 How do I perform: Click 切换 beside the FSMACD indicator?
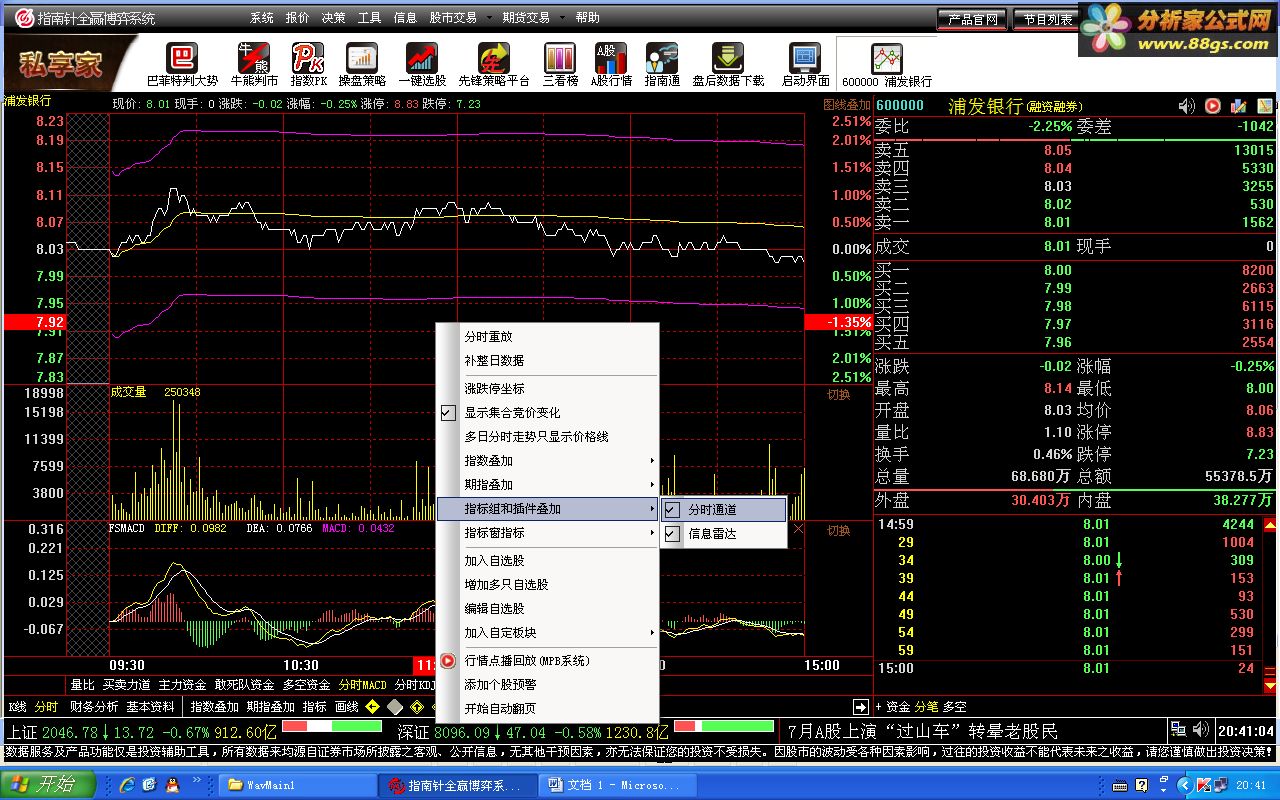click(838, 530)
